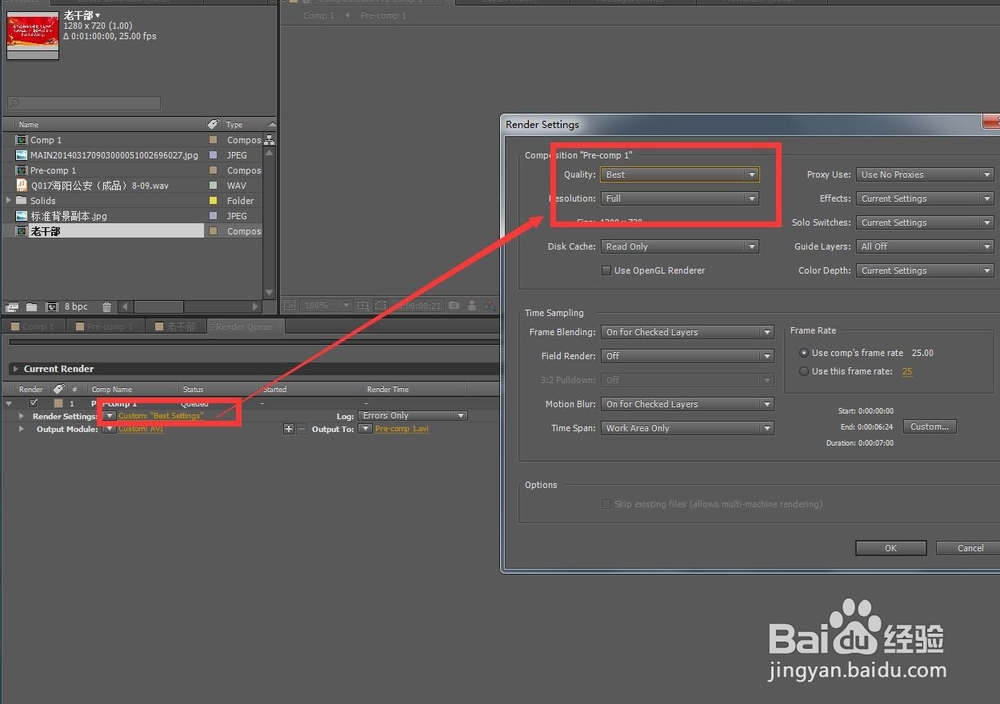Viewport: 1000px width, 704px height.
Task: Click OK in Render Settings dialog
Action: click(891, 548)
